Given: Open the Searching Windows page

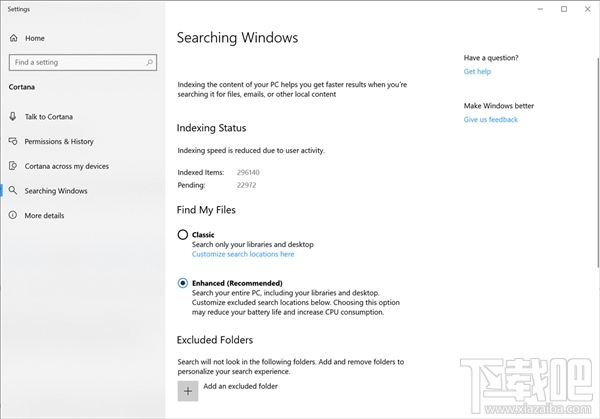Looking at the screenshot, I should click(56, 191).
